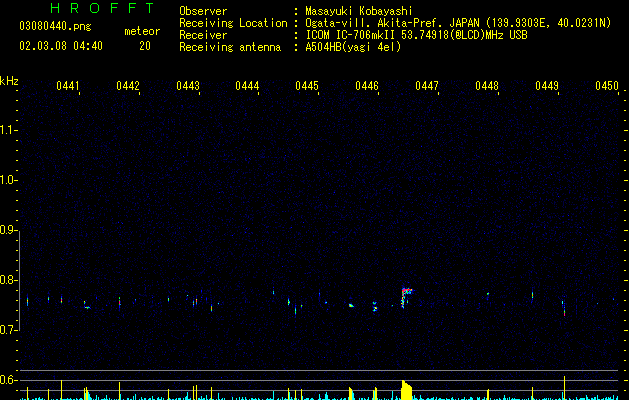The height and width of the screenshot is (400, 629).
Task: Click the 0.6 kHz axis label
Action: pyautogui.click(x=8, y=380)
